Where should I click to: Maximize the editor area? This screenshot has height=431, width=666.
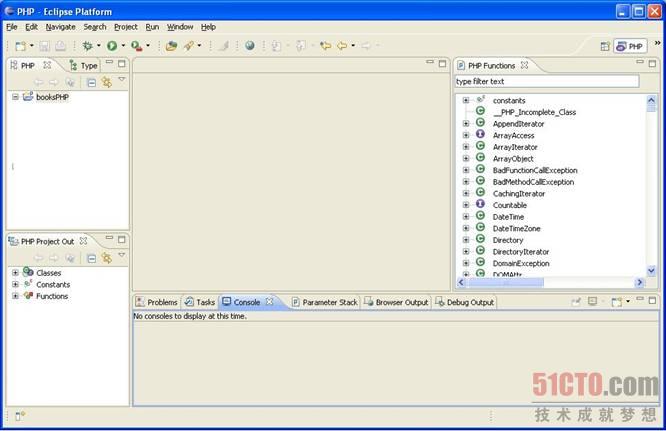[x=443, y=64]
